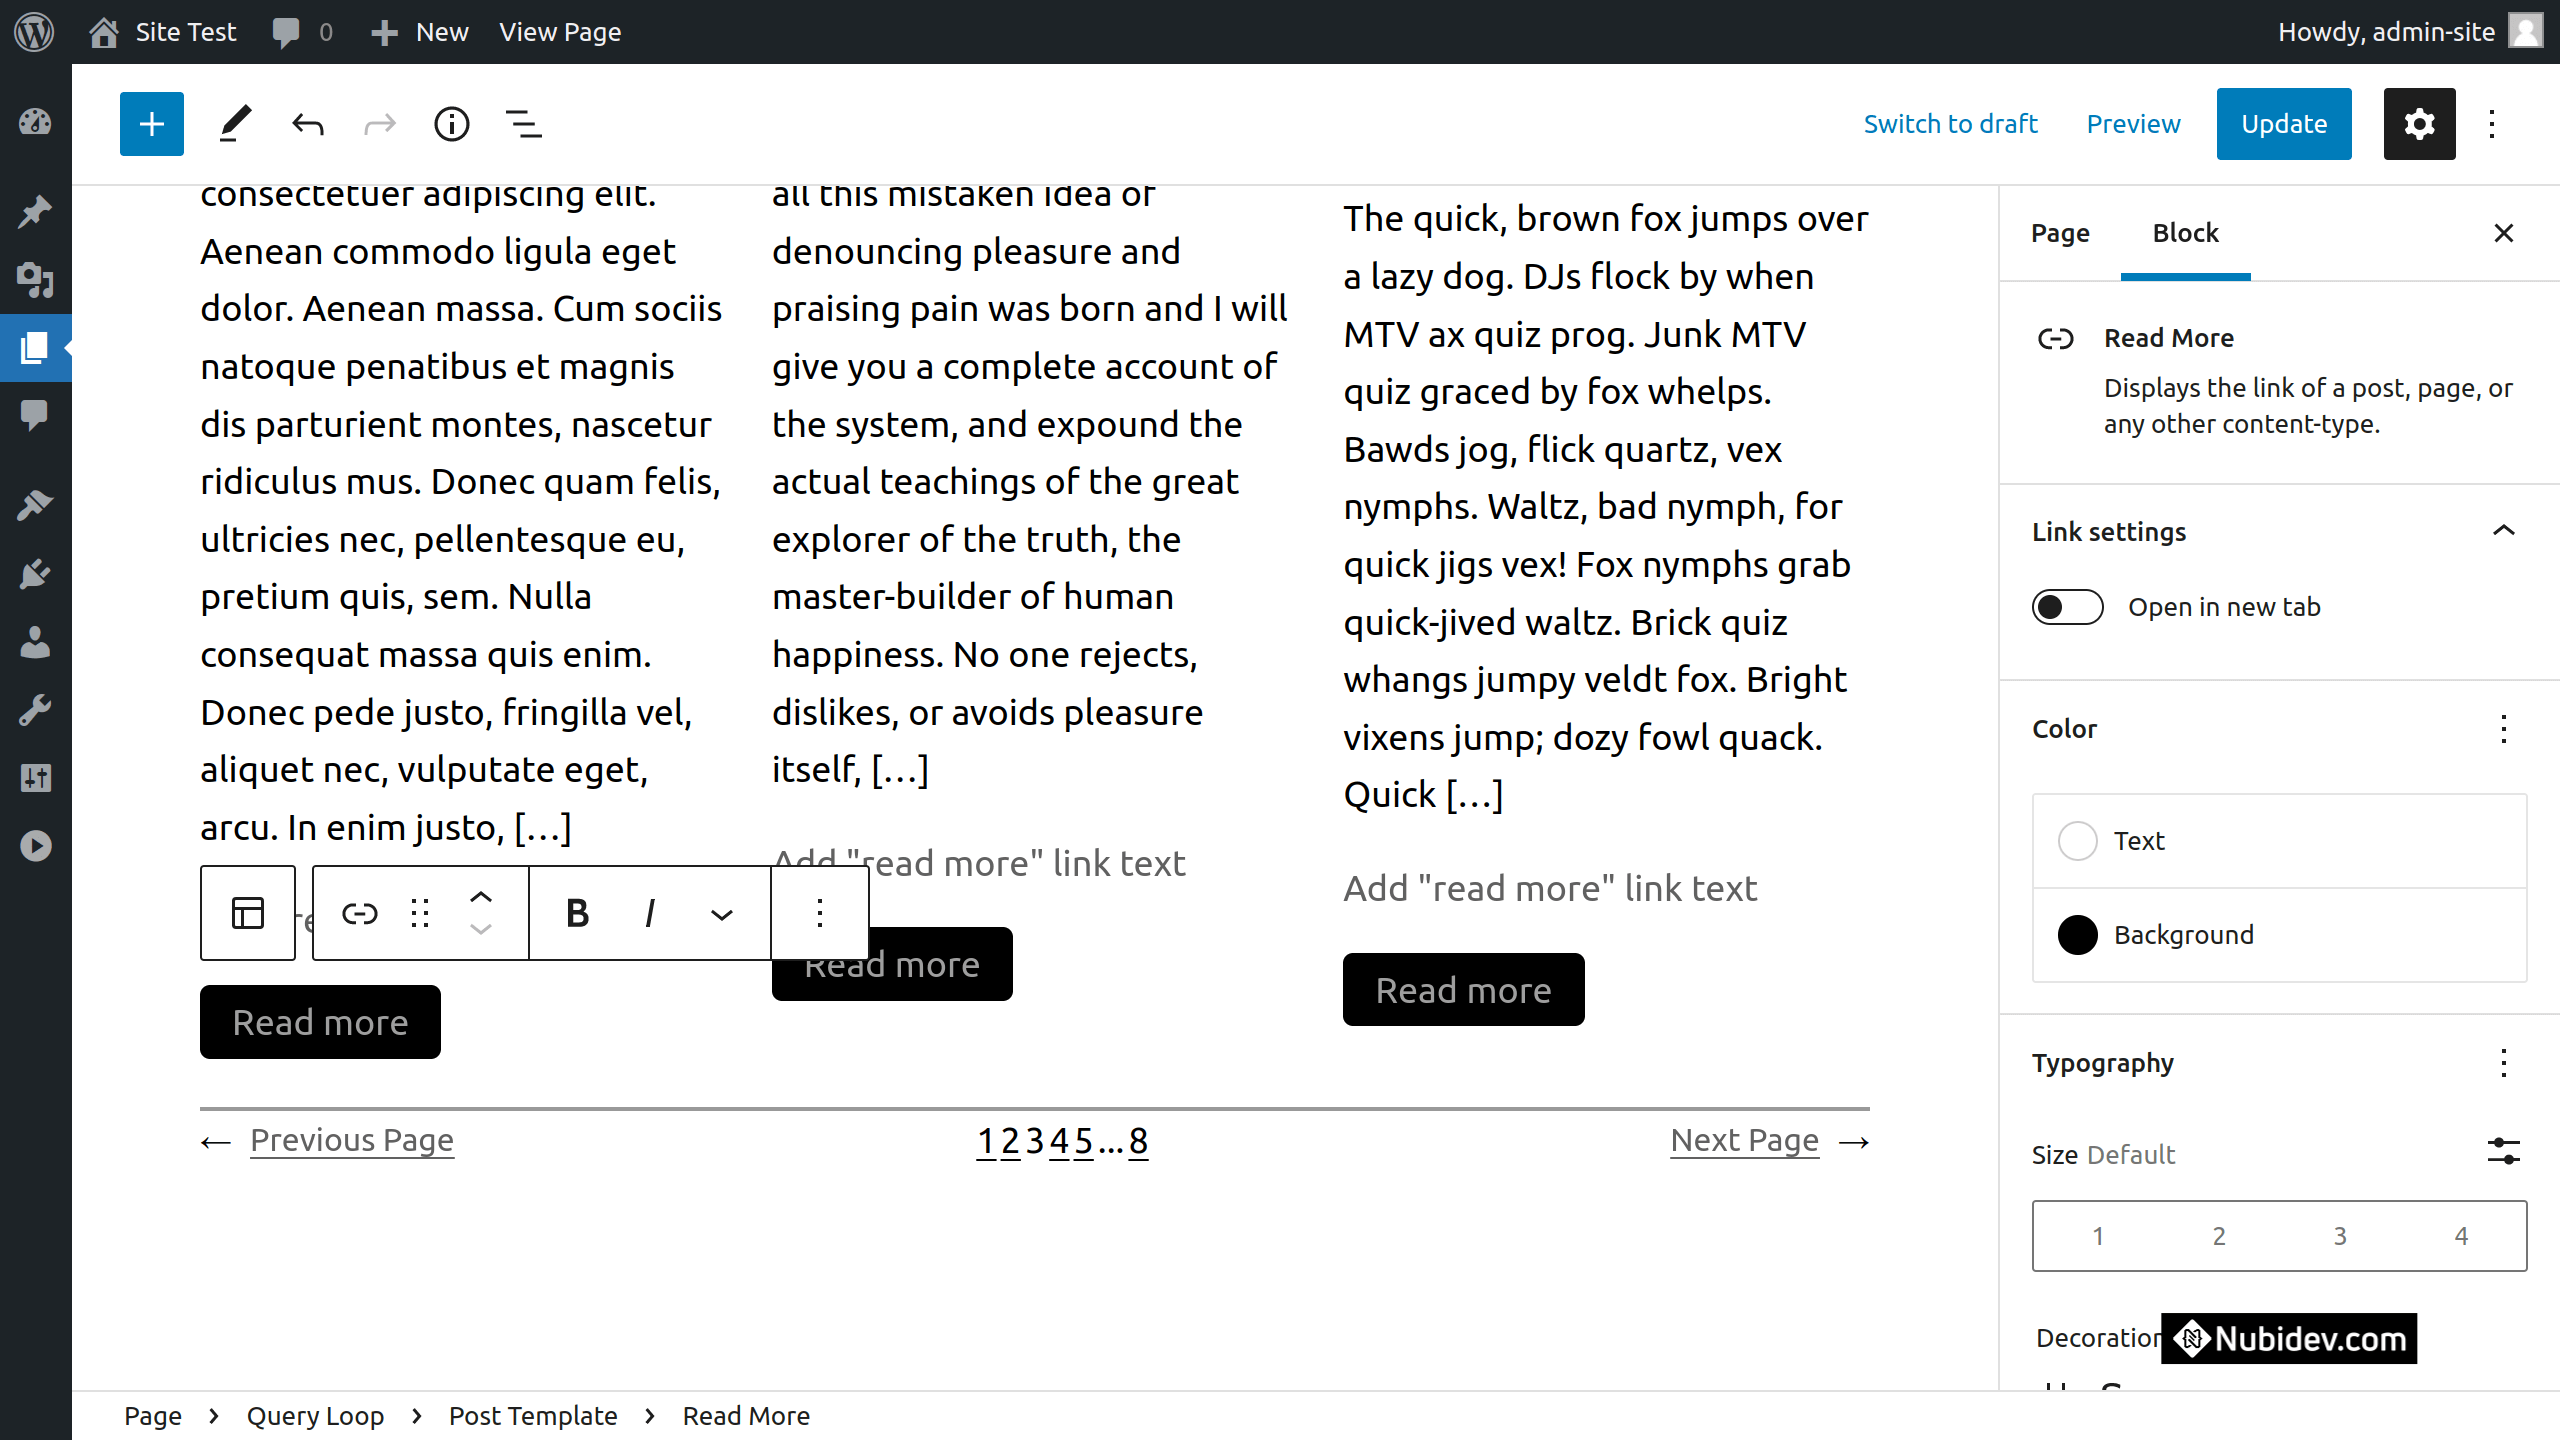2560x1440 pixels.
Task: Click the Update button
Action: click(x=2283, y=124)
